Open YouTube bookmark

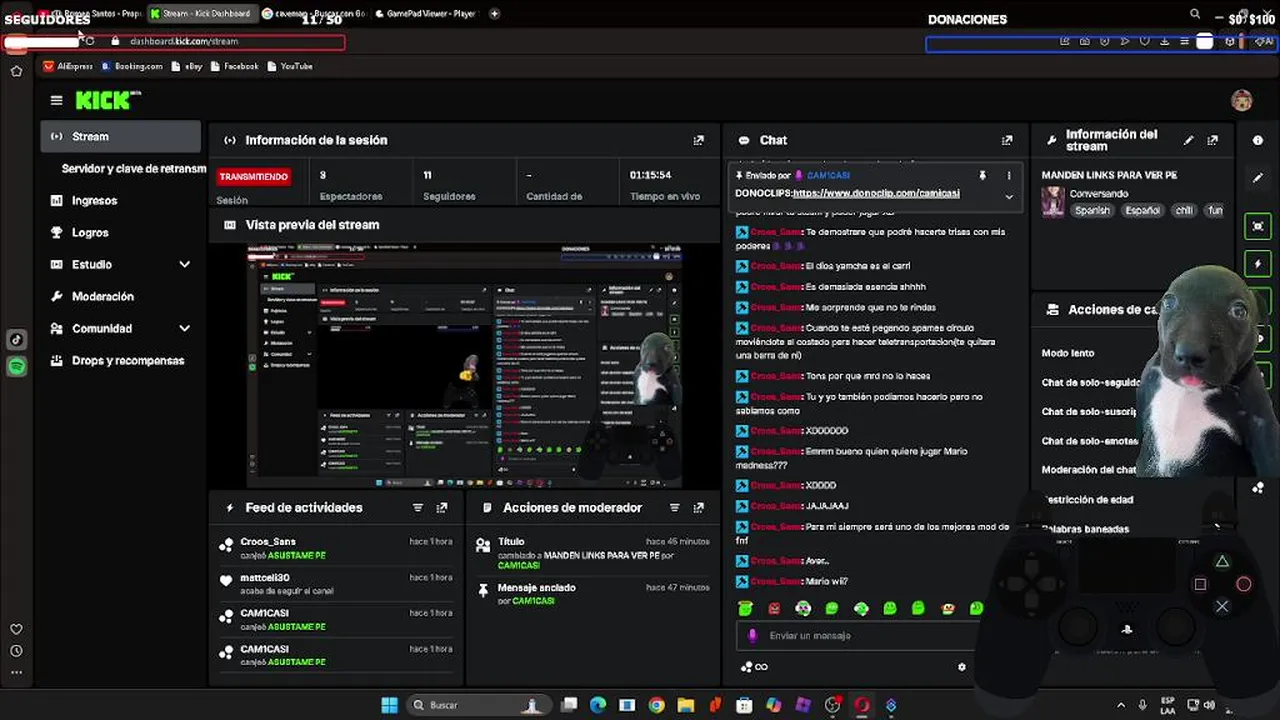[289, 66]
